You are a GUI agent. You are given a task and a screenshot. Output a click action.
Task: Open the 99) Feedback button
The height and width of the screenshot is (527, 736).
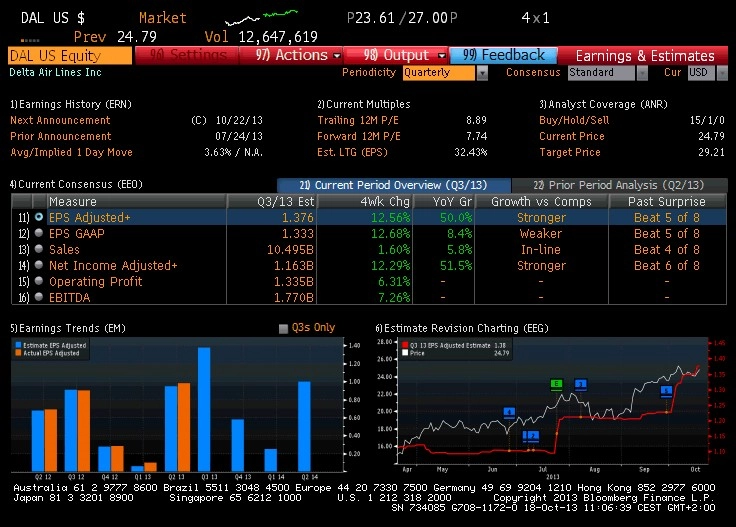503,55
